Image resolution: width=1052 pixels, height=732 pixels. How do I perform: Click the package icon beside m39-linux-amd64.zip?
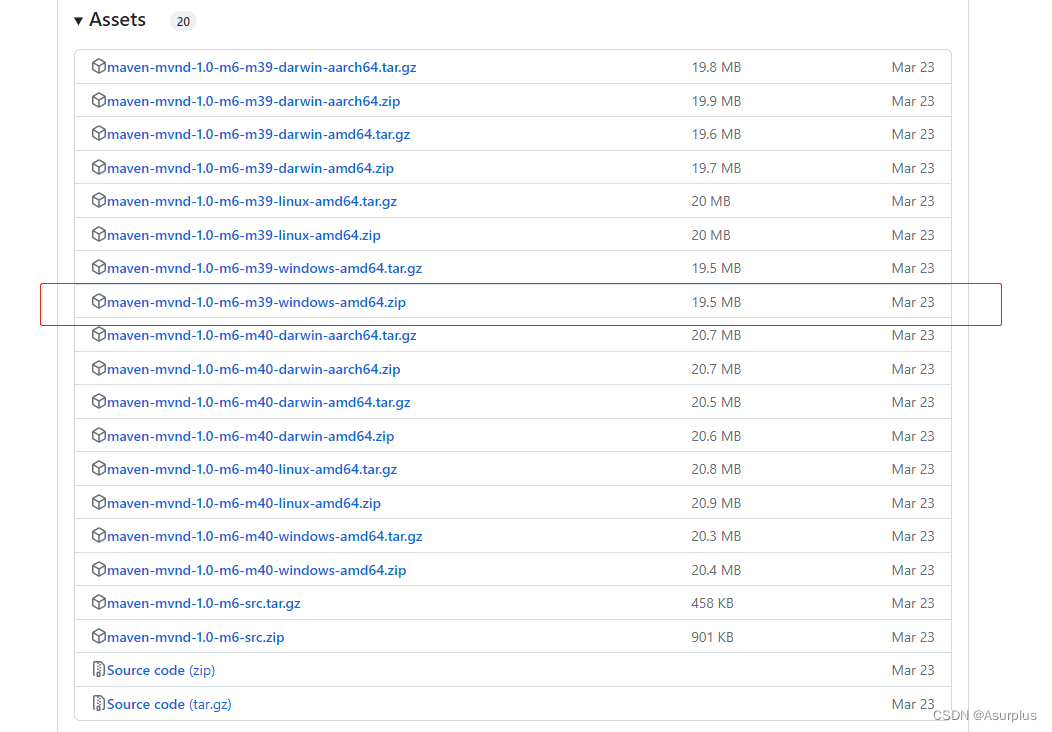[x=99, y=234]
